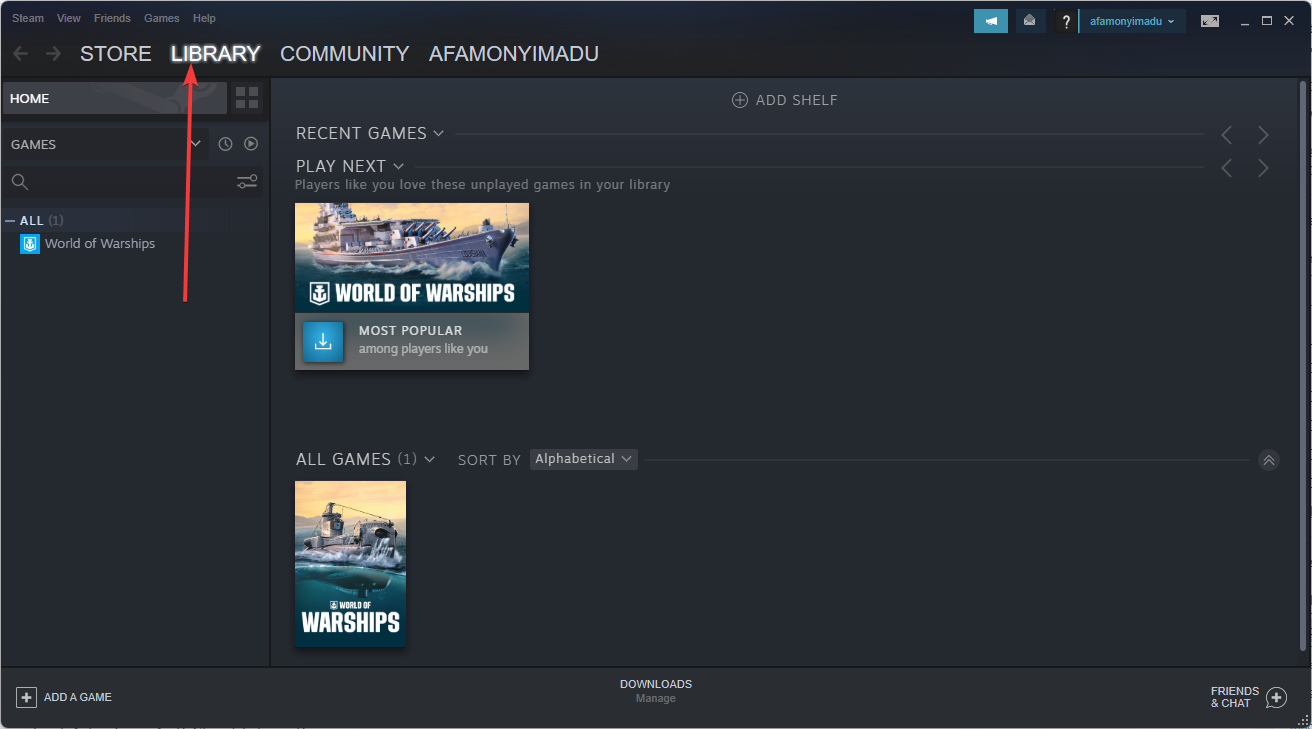
Task: Select the HOME library button
Action: (x=114, y=98)
